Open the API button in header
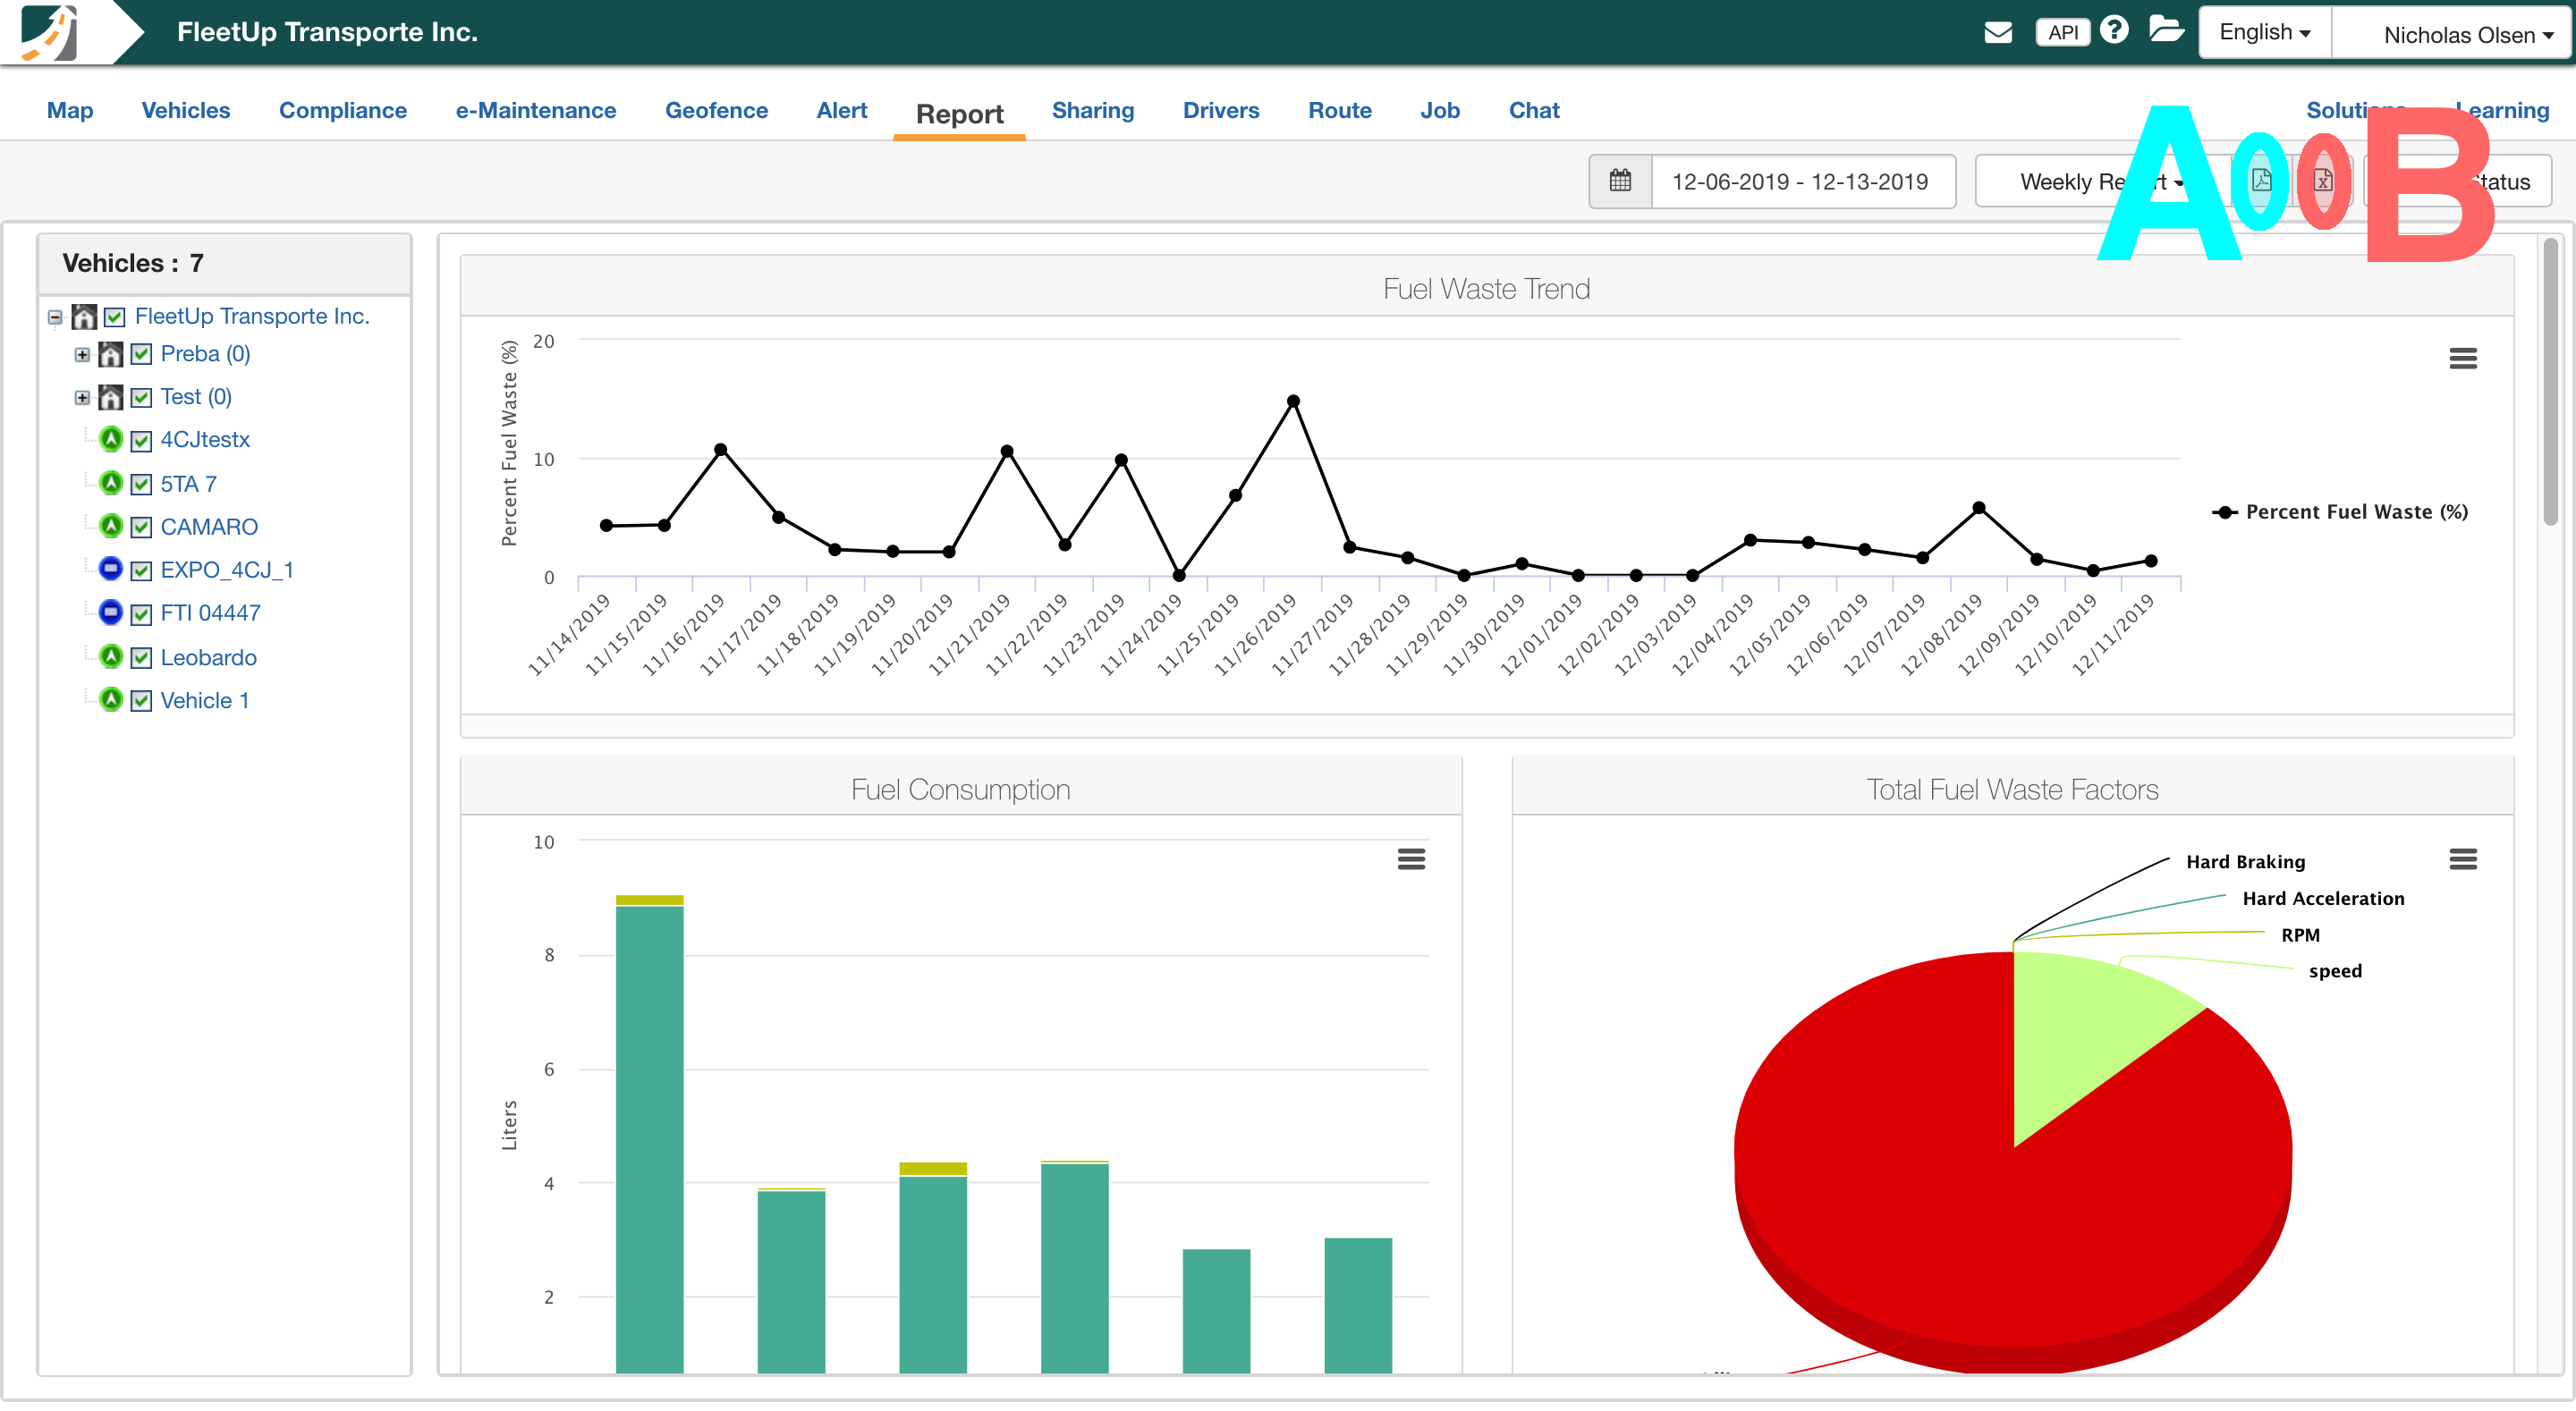This screenshot has height=1411, width=2576. click(x=2062, y=33)
